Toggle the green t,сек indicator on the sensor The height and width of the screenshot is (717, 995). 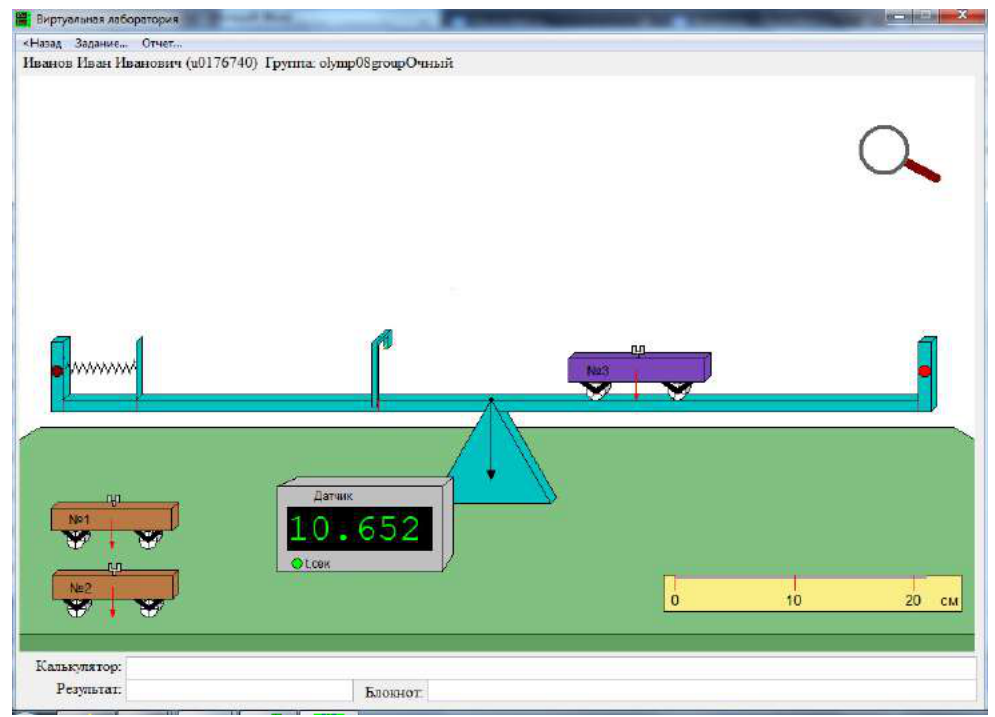click(296, 563)
